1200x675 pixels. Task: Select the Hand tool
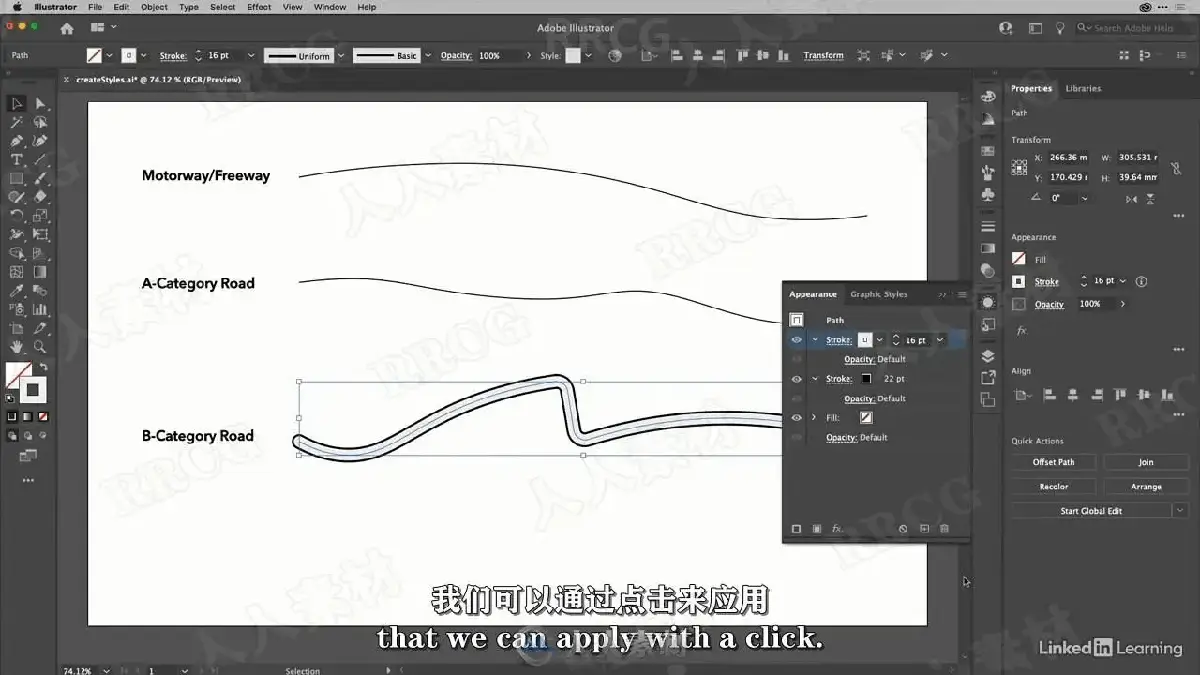[17, 347]
